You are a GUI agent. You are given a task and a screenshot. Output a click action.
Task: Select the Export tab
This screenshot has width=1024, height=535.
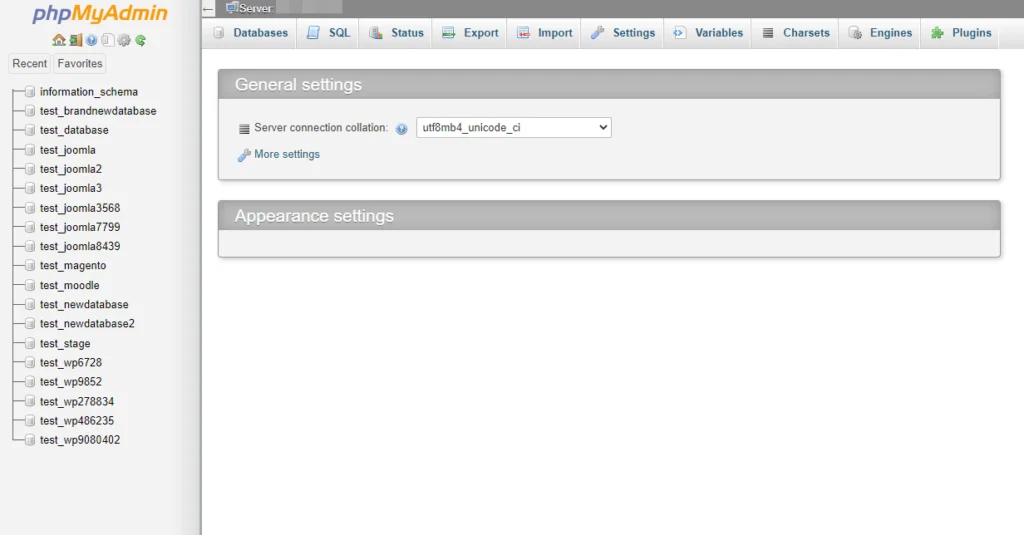(x=470, y=33)
